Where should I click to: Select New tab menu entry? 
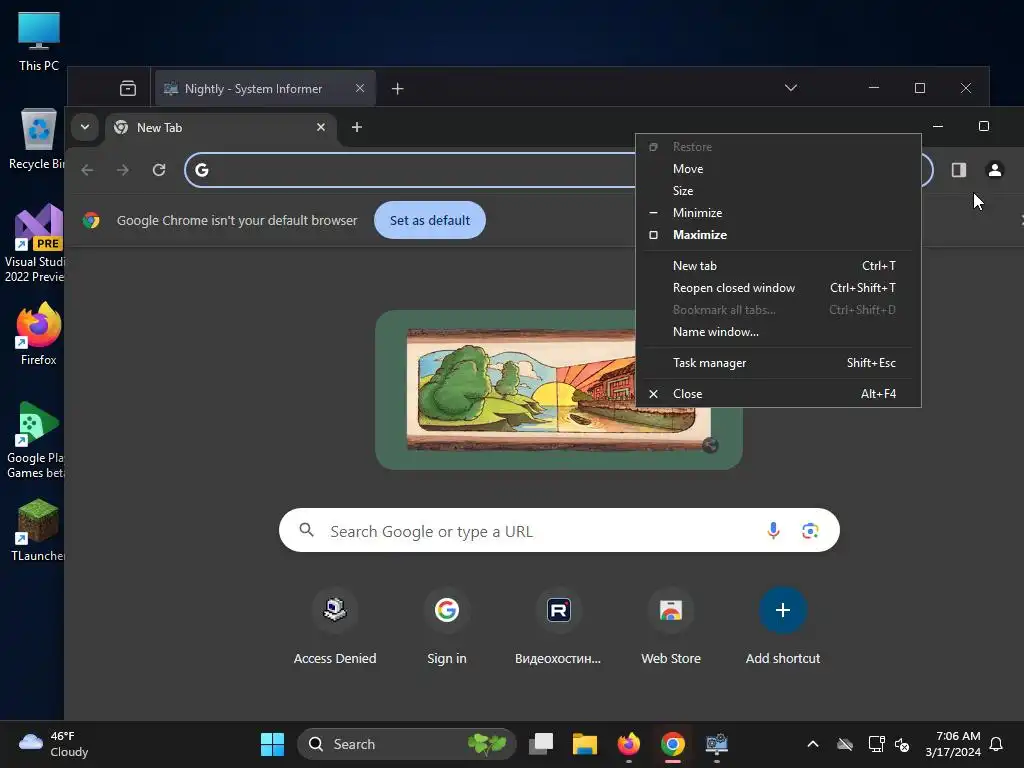pos(778,266)
